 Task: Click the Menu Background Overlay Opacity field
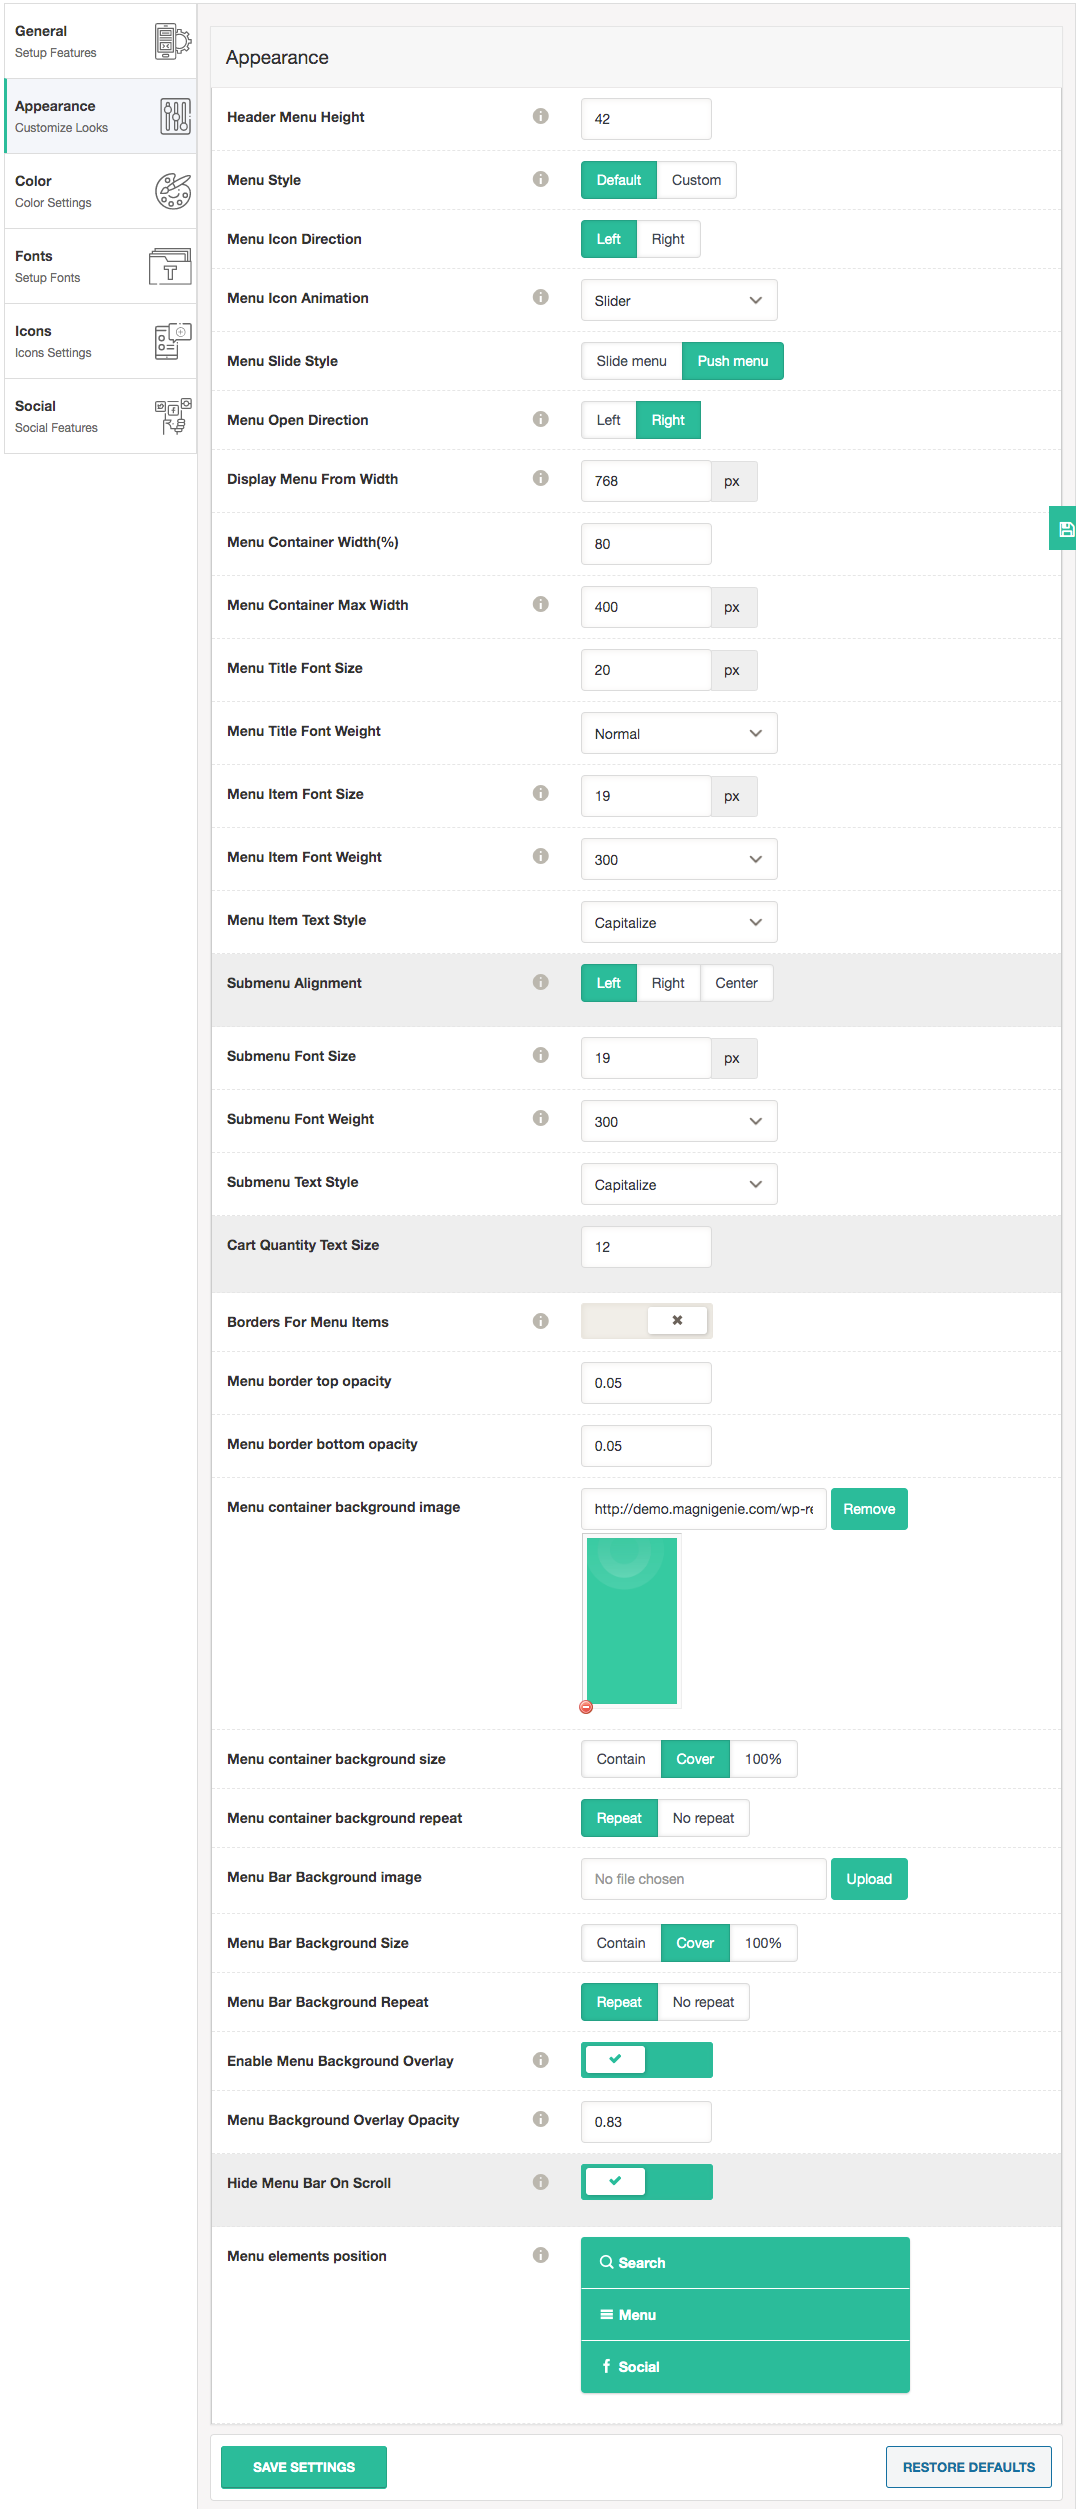coord(646,2122)
